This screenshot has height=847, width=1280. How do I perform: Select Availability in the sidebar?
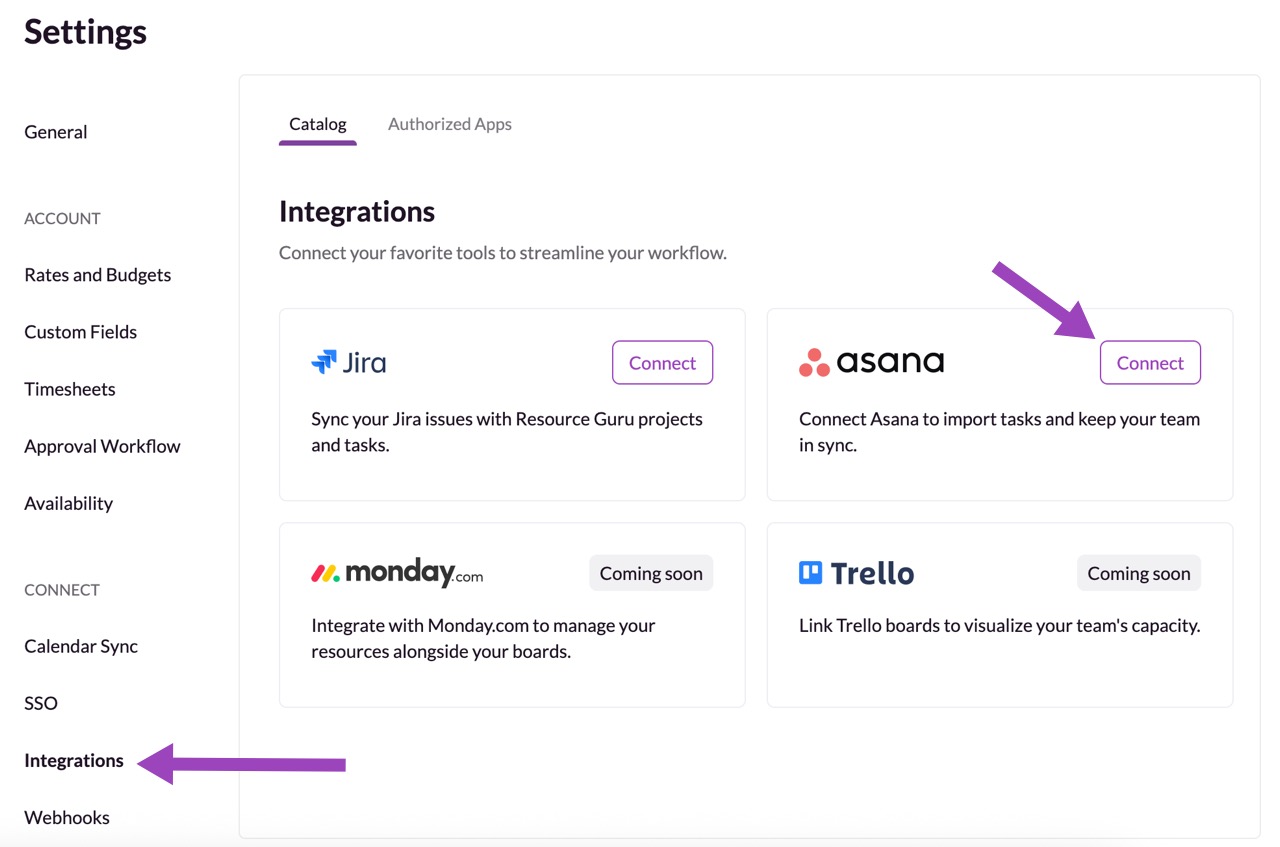(68, 503)
